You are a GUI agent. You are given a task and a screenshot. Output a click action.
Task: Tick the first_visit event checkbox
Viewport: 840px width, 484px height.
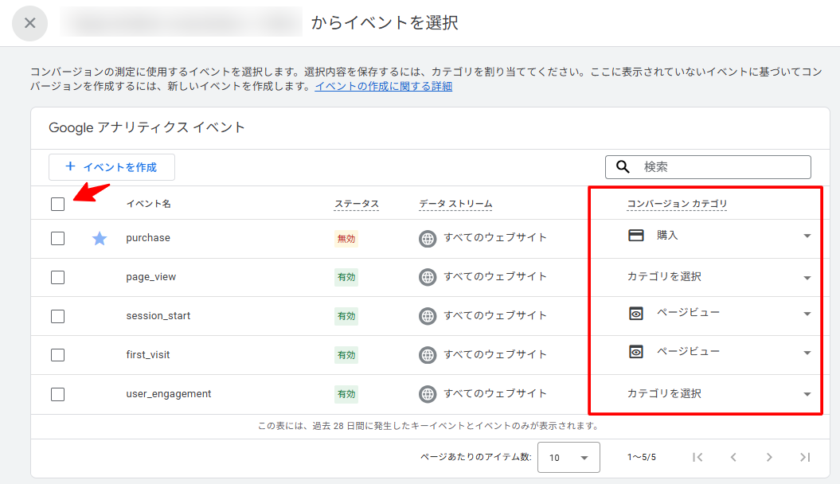[x=58, y=354]
